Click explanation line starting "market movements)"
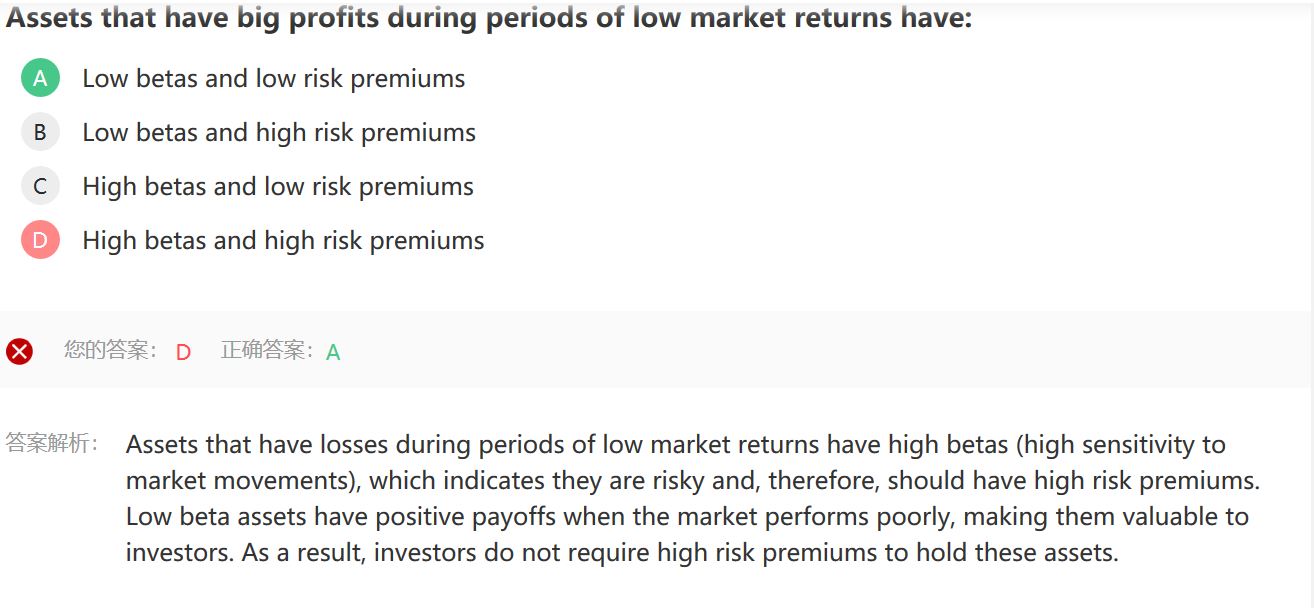1314x608 pixels. tap(693, 480)
